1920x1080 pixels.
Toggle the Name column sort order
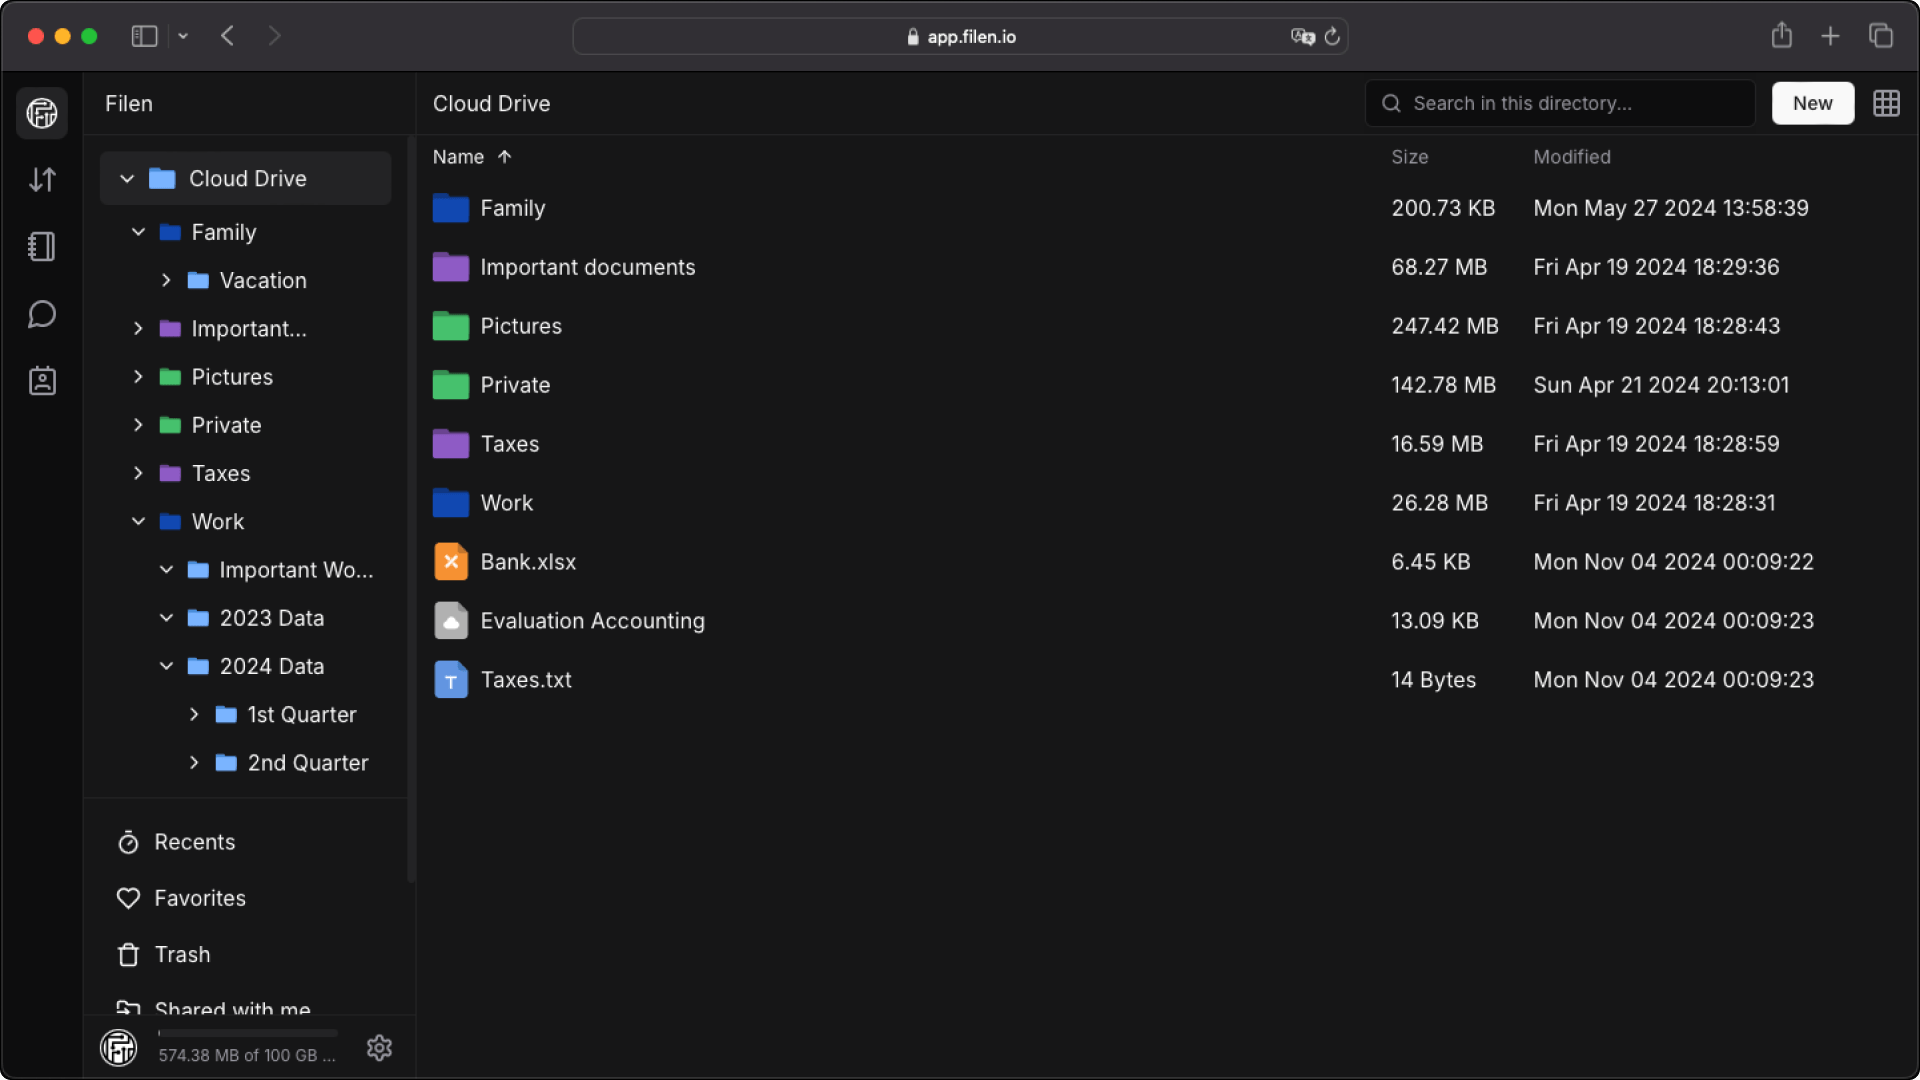[472, 157]
